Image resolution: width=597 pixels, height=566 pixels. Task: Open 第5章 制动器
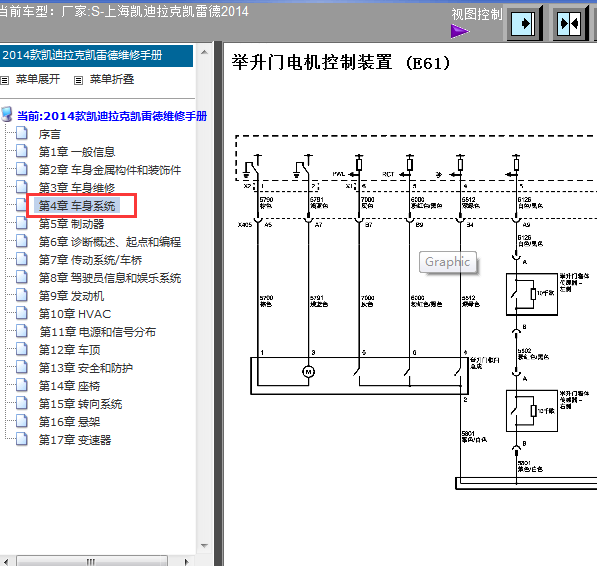tap(71, 224)
